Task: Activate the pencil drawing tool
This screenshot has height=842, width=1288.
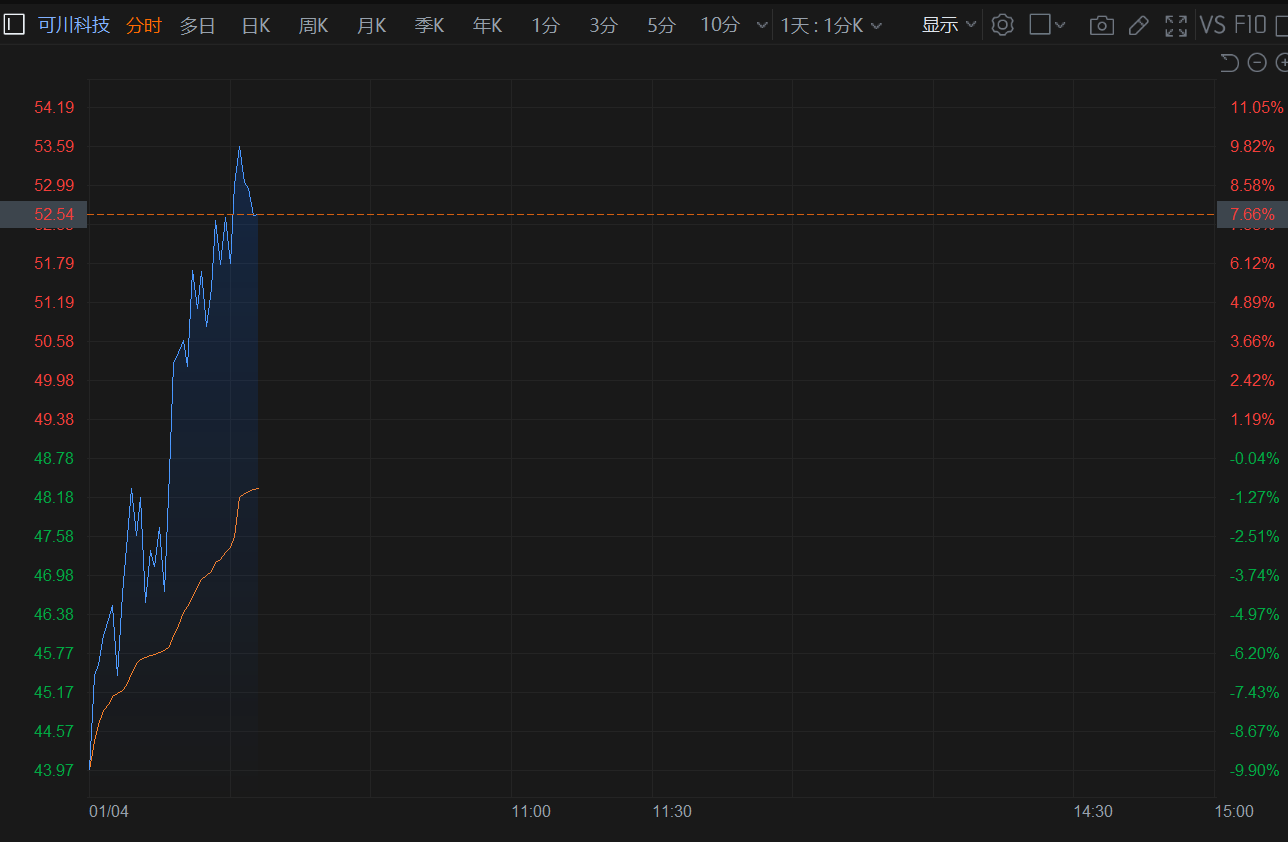Action: [x=1138, y=26]
